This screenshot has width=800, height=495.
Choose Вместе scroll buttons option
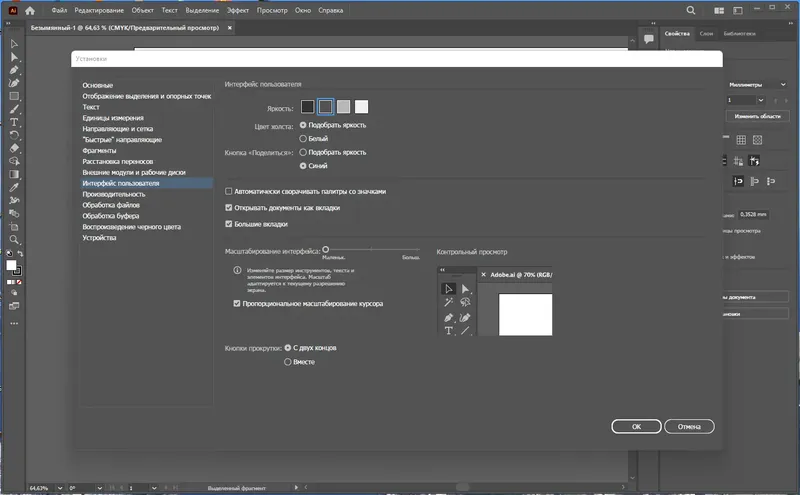pyautogui.click(x=288, y=362)
